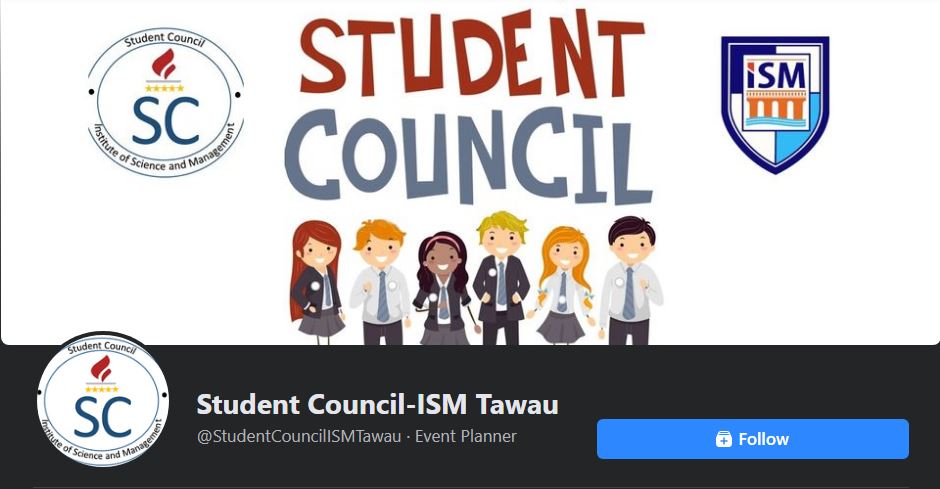
Task: Open the circular SC profile picture
Action: pos(103,400)
